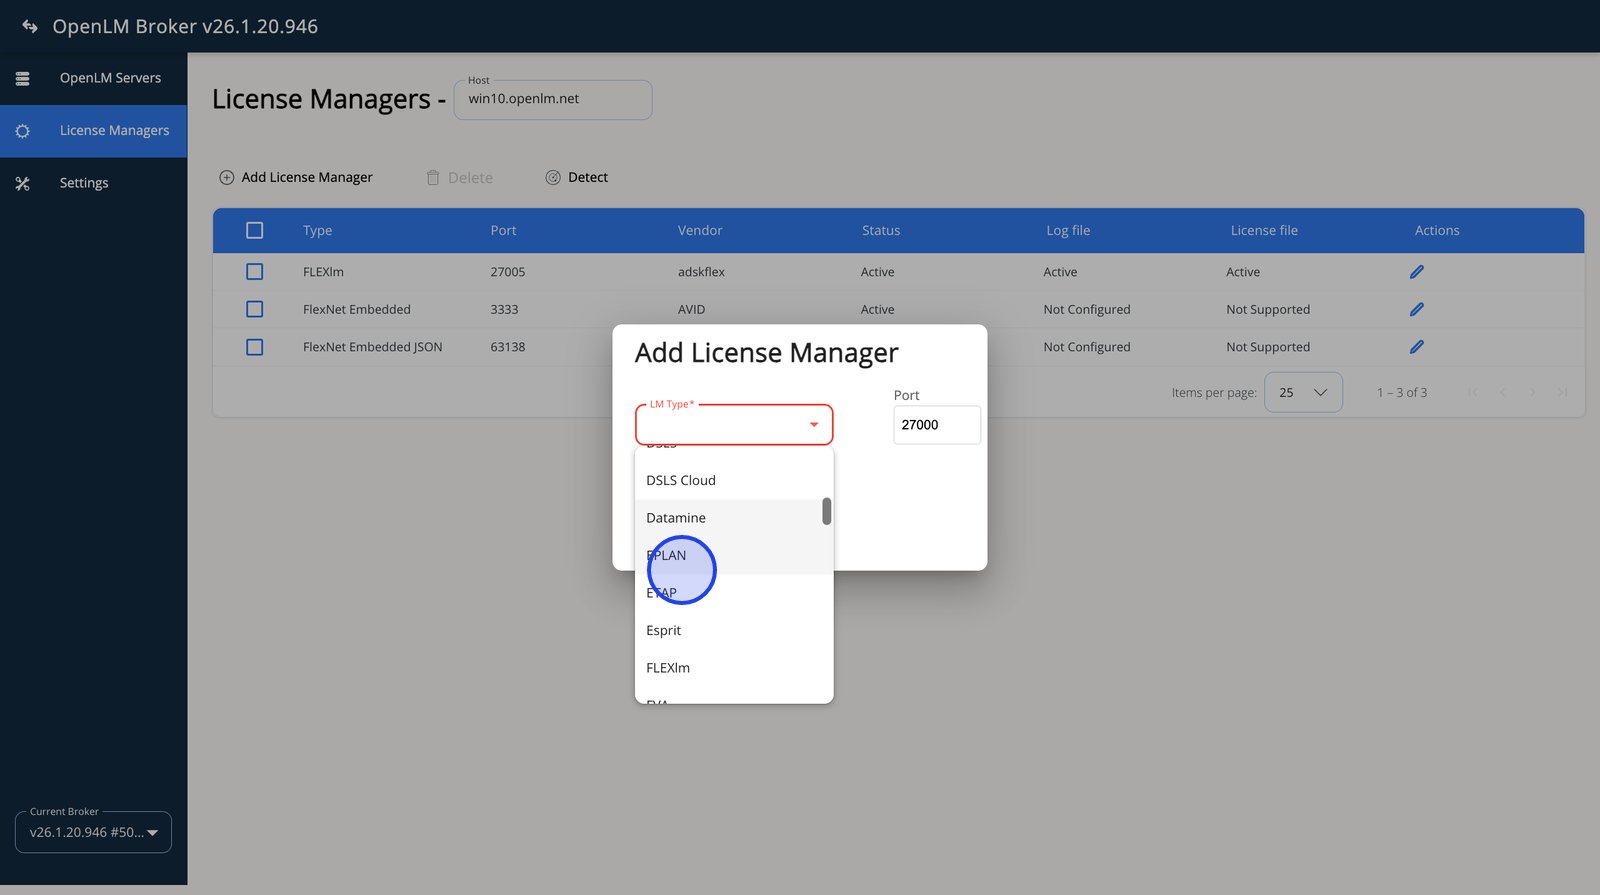Choose DSLS Cloud in the dropdown list
1600x895 pixels.
click(681, 481)
